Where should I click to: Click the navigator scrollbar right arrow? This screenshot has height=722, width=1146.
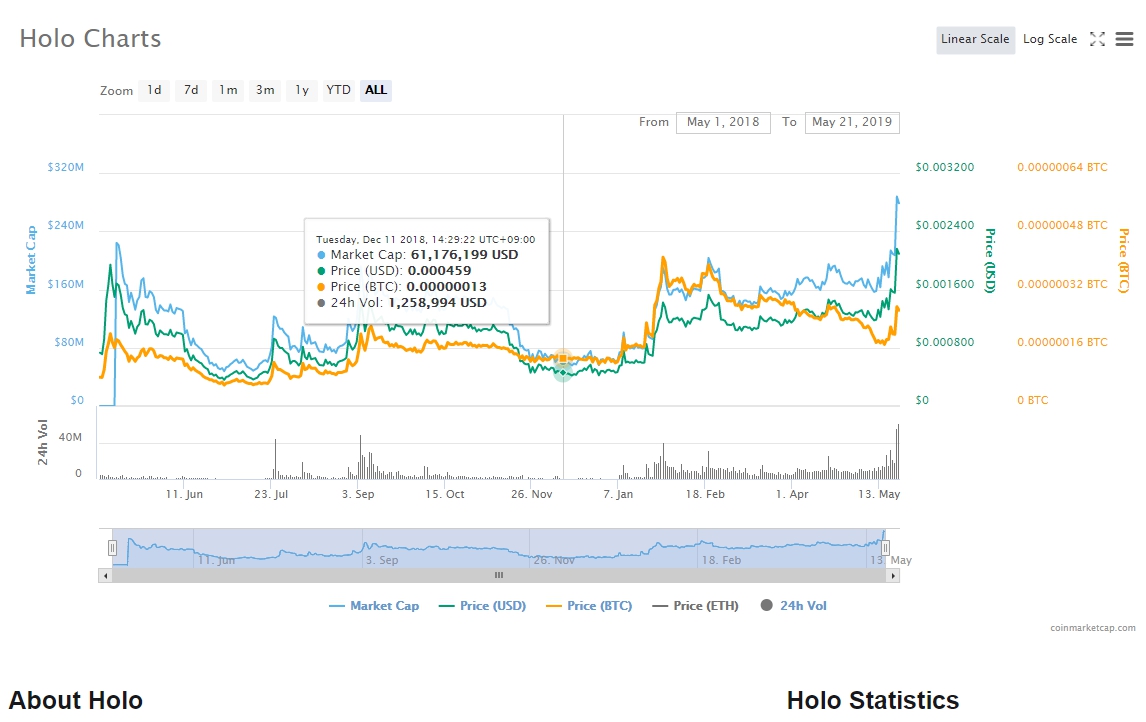892,576
